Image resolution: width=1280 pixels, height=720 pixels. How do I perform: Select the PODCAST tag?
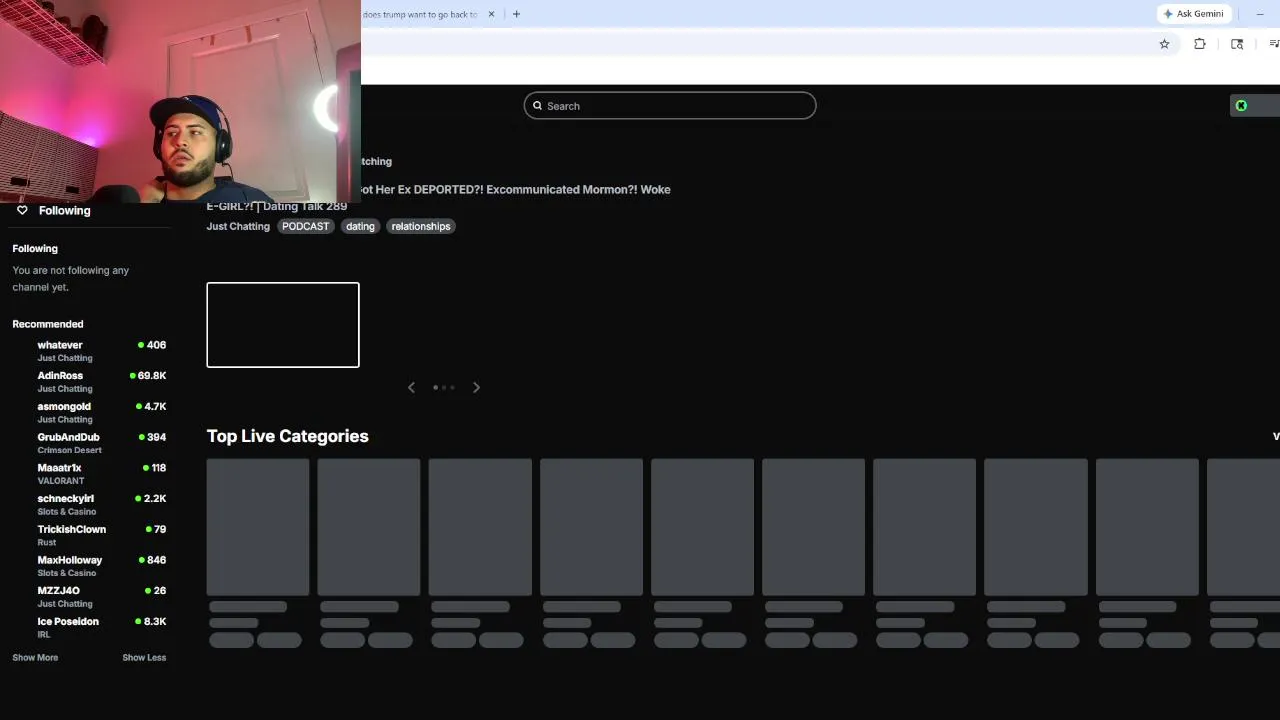[305, 226]
